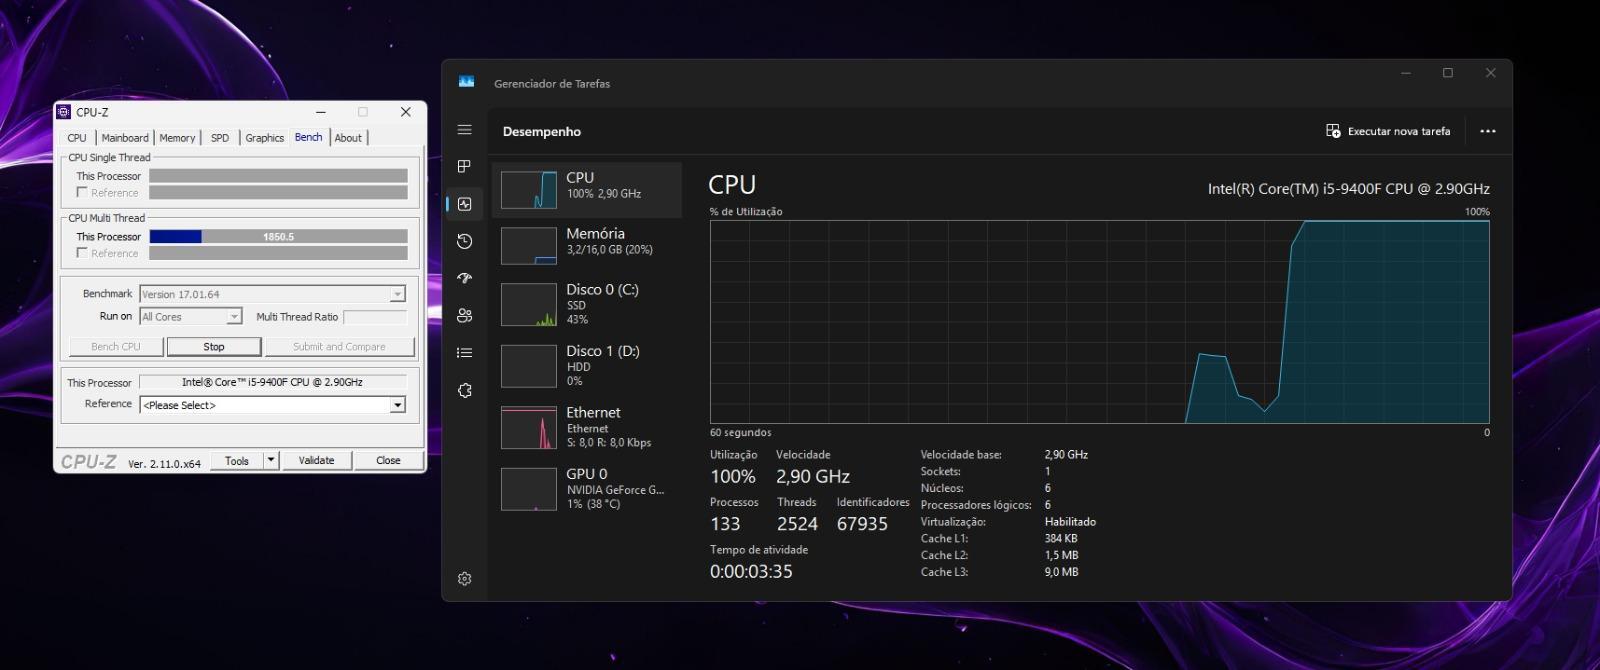Enable the Multi Thread Reference checkbox
The image size is (1600, 670).
82,253
